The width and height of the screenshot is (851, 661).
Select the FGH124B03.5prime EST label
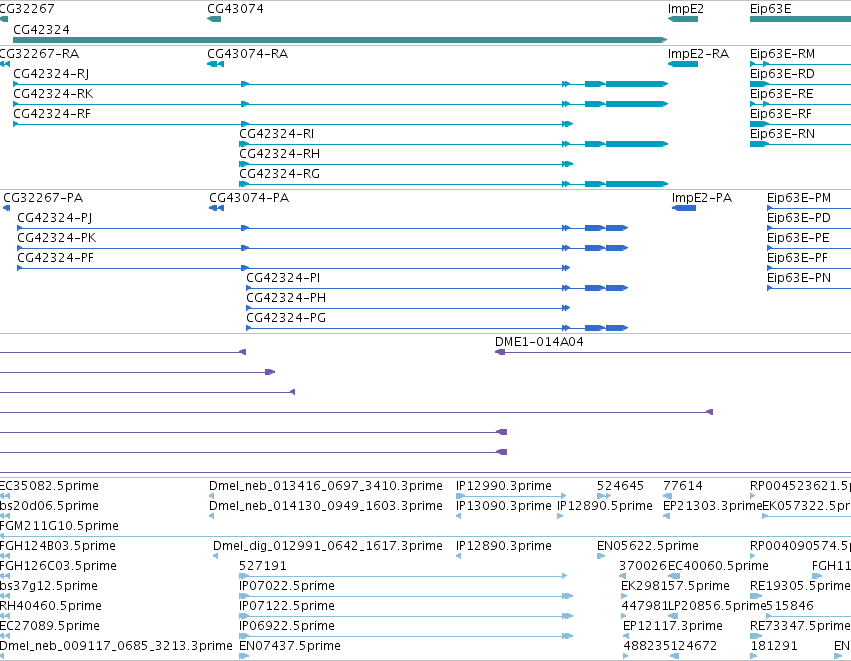pos(58,546)
